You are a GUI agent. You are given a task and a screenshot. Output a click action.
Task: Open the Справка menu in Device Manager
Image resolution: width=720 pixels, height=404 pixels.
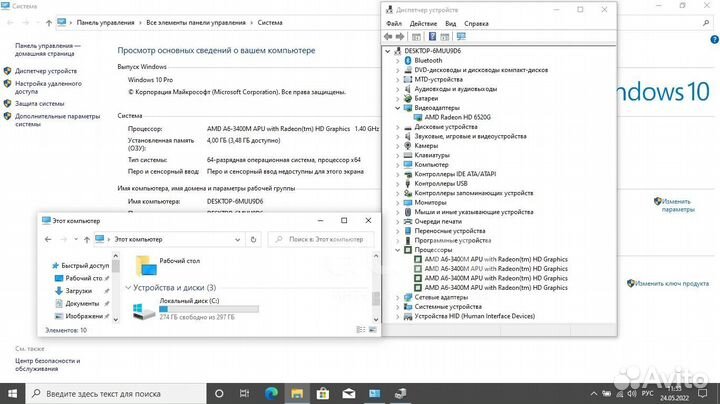point(476,23)
